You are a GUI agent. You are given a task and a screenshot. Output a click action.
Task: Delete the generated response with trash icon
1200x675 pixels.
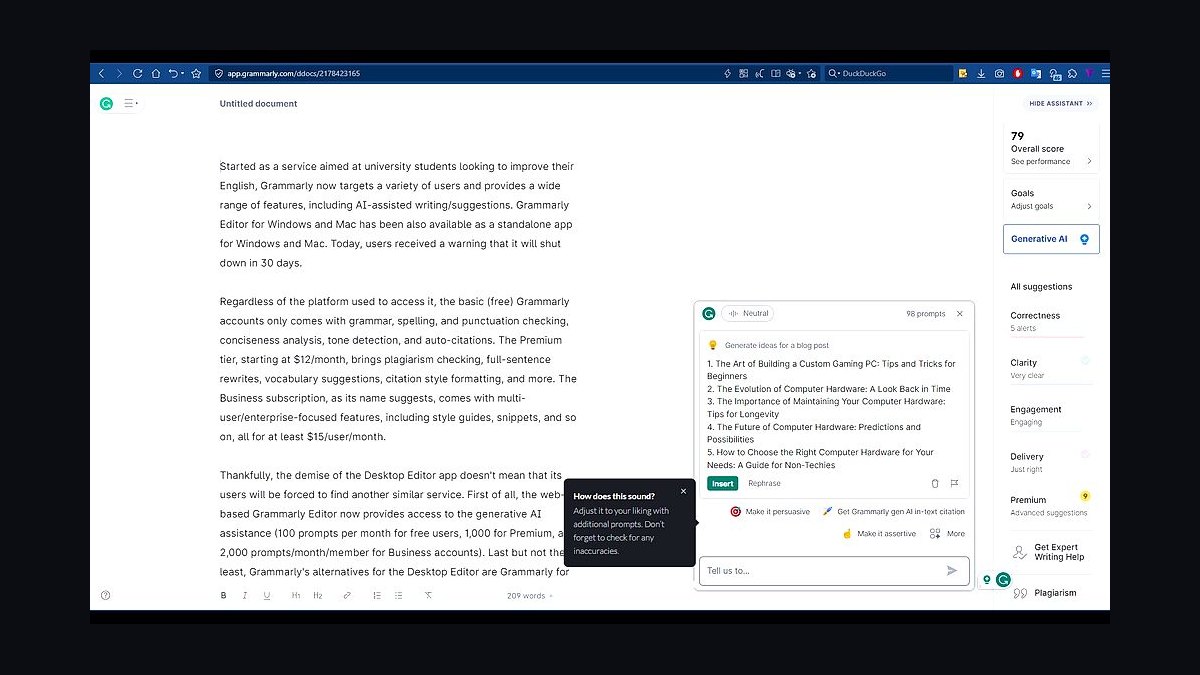pyautogui.click(x=935, y=483)
